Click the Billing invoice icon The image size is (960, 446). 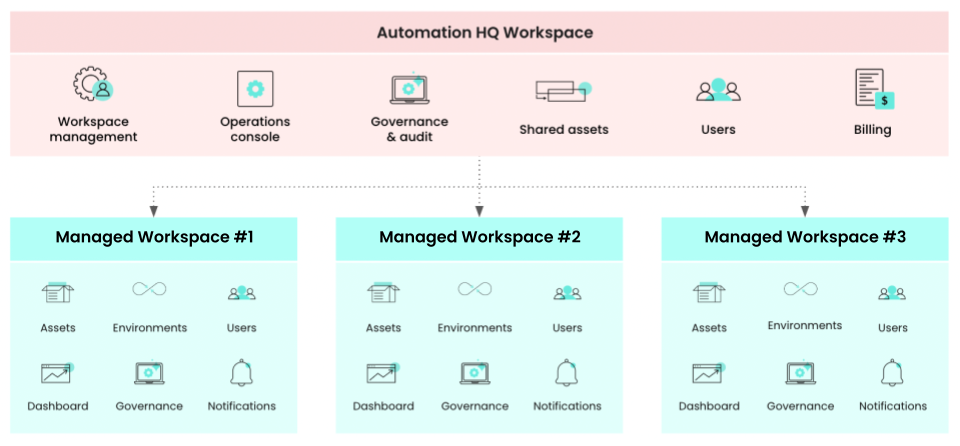click(872, 89)
